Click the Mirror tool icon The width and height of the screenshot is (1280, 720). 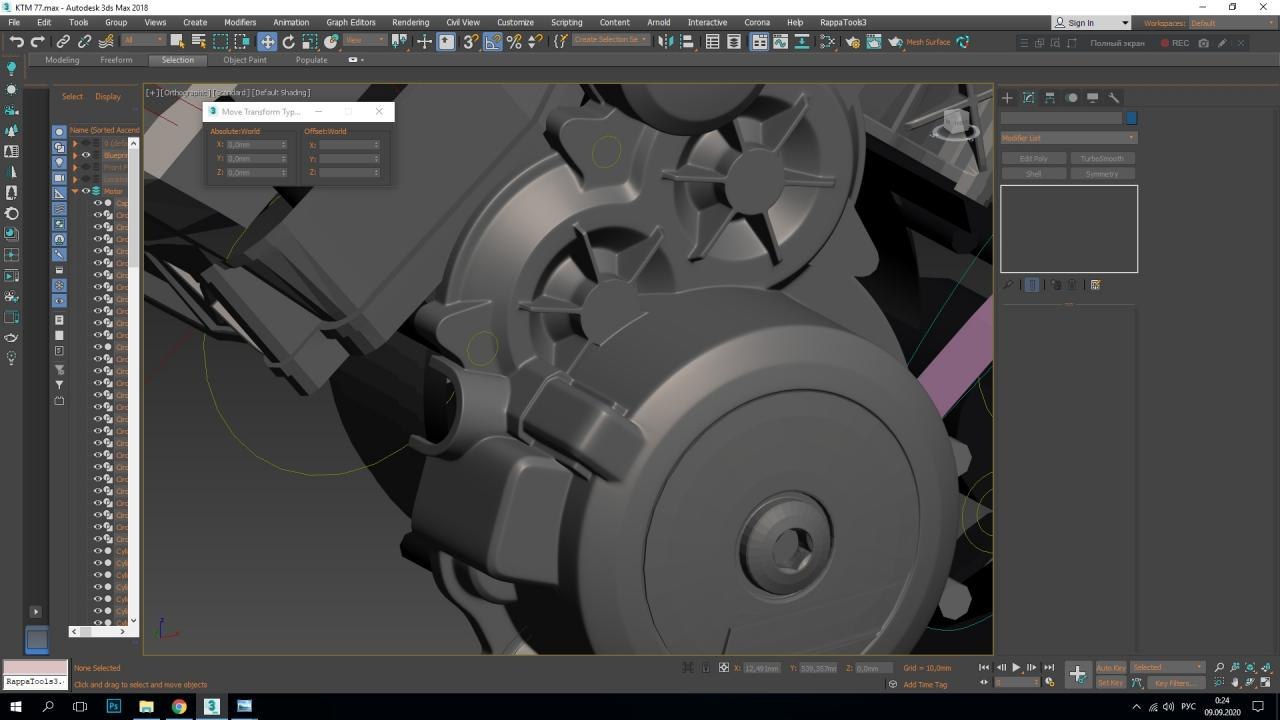point(666,42)
